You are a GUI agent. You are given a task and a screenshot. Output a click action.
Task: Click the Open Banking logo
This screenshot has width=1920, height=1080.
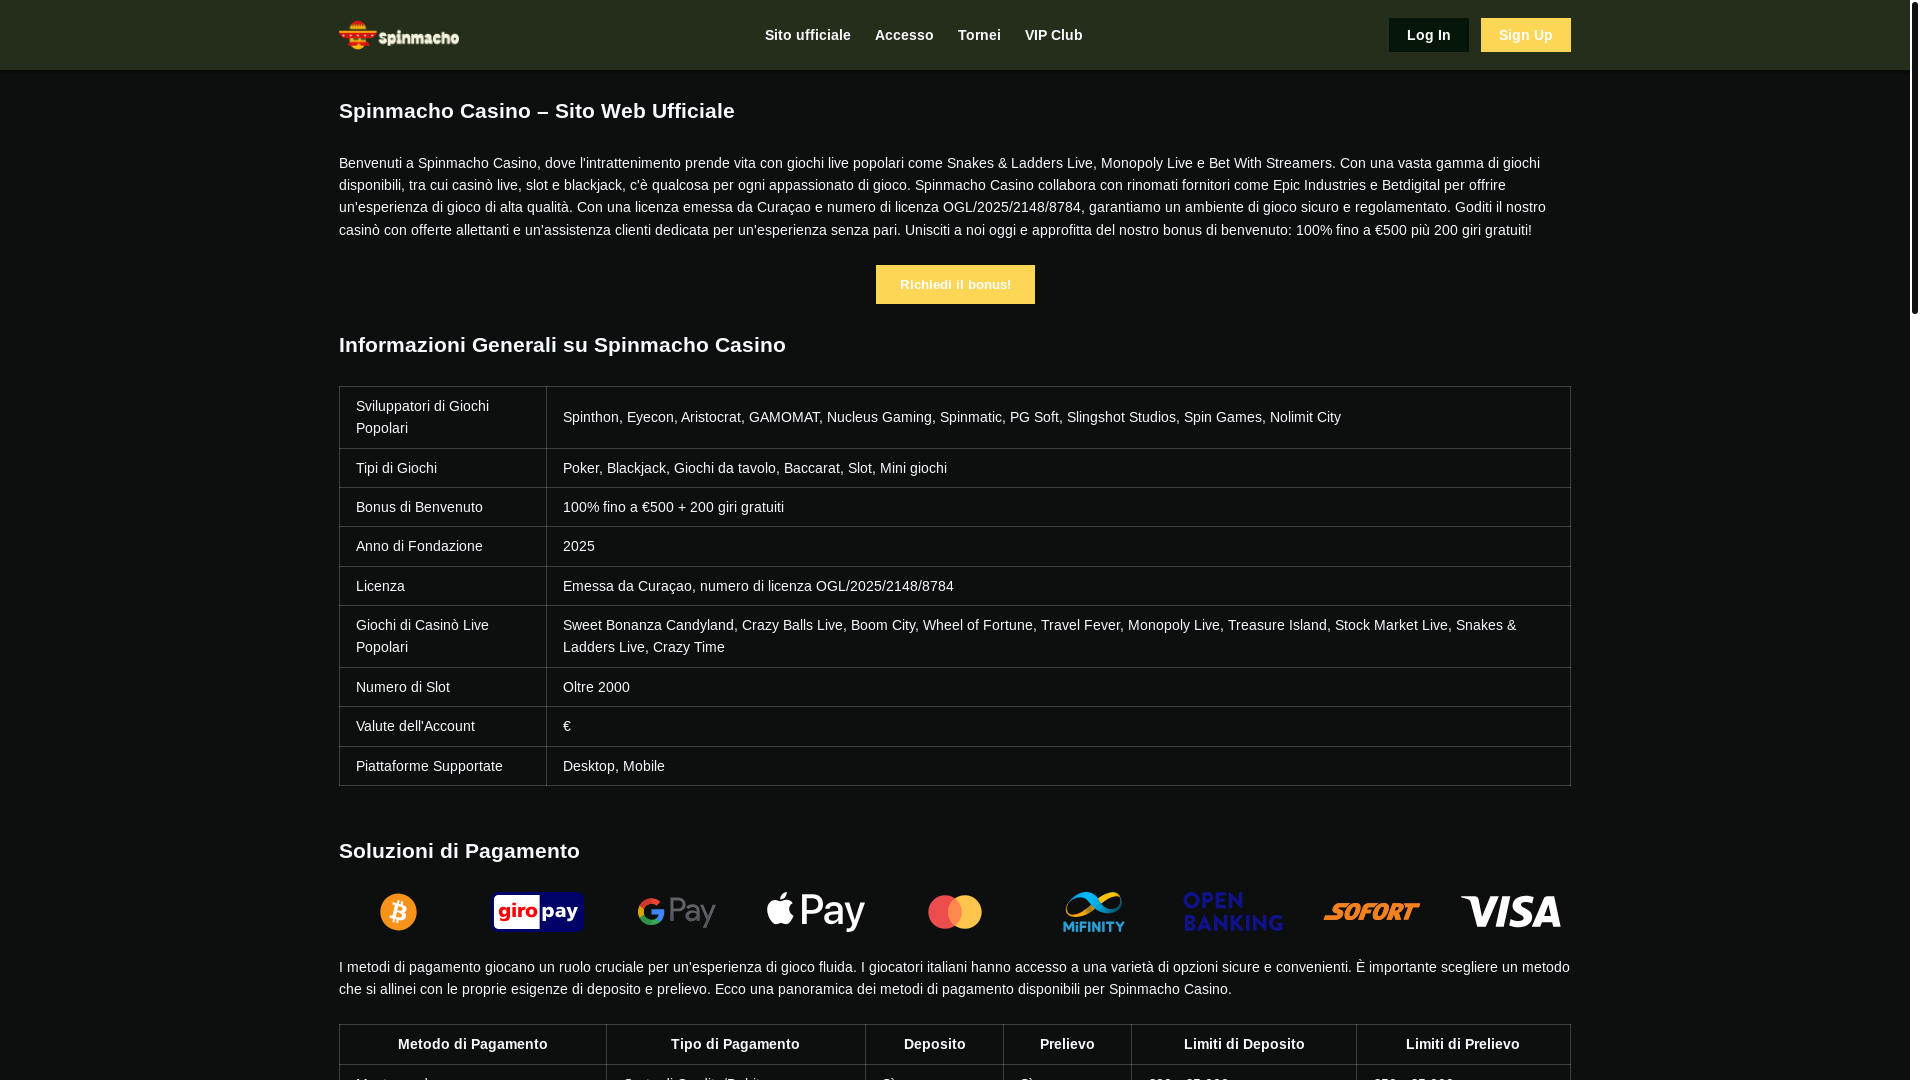click(x=1233, y=912)
